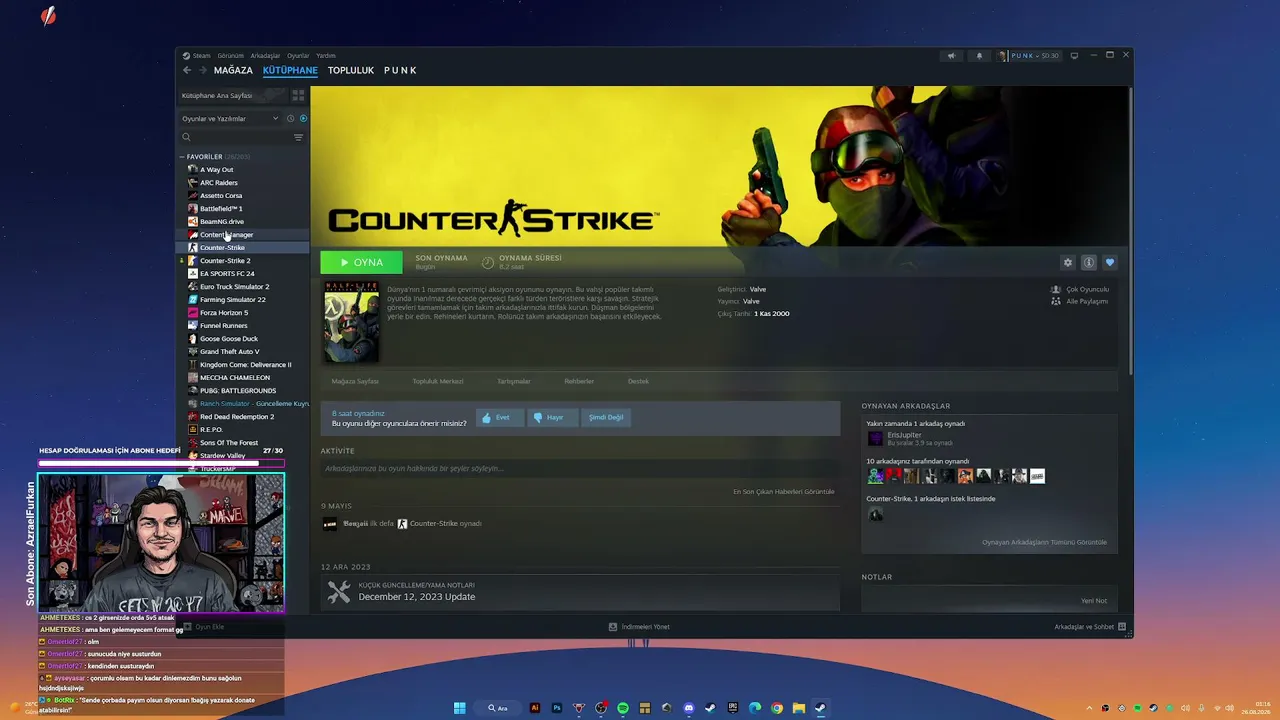
Task: Open the Friends and Chat icon
Action: [1122, 627]
